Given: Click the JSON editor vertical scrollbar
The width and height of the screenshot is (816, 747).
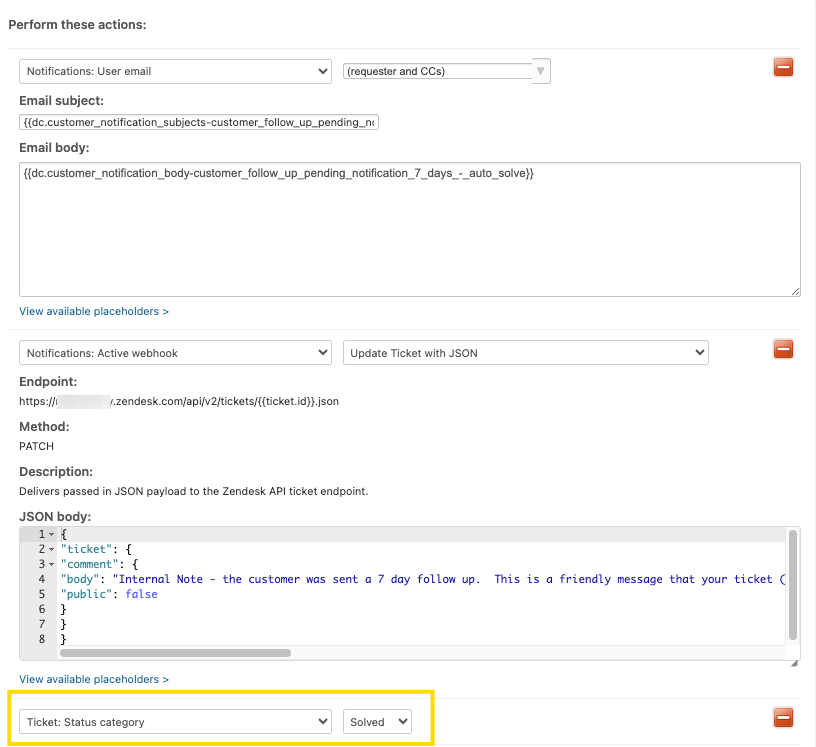Looking at the screenshot, I should (x=793, y=584).
